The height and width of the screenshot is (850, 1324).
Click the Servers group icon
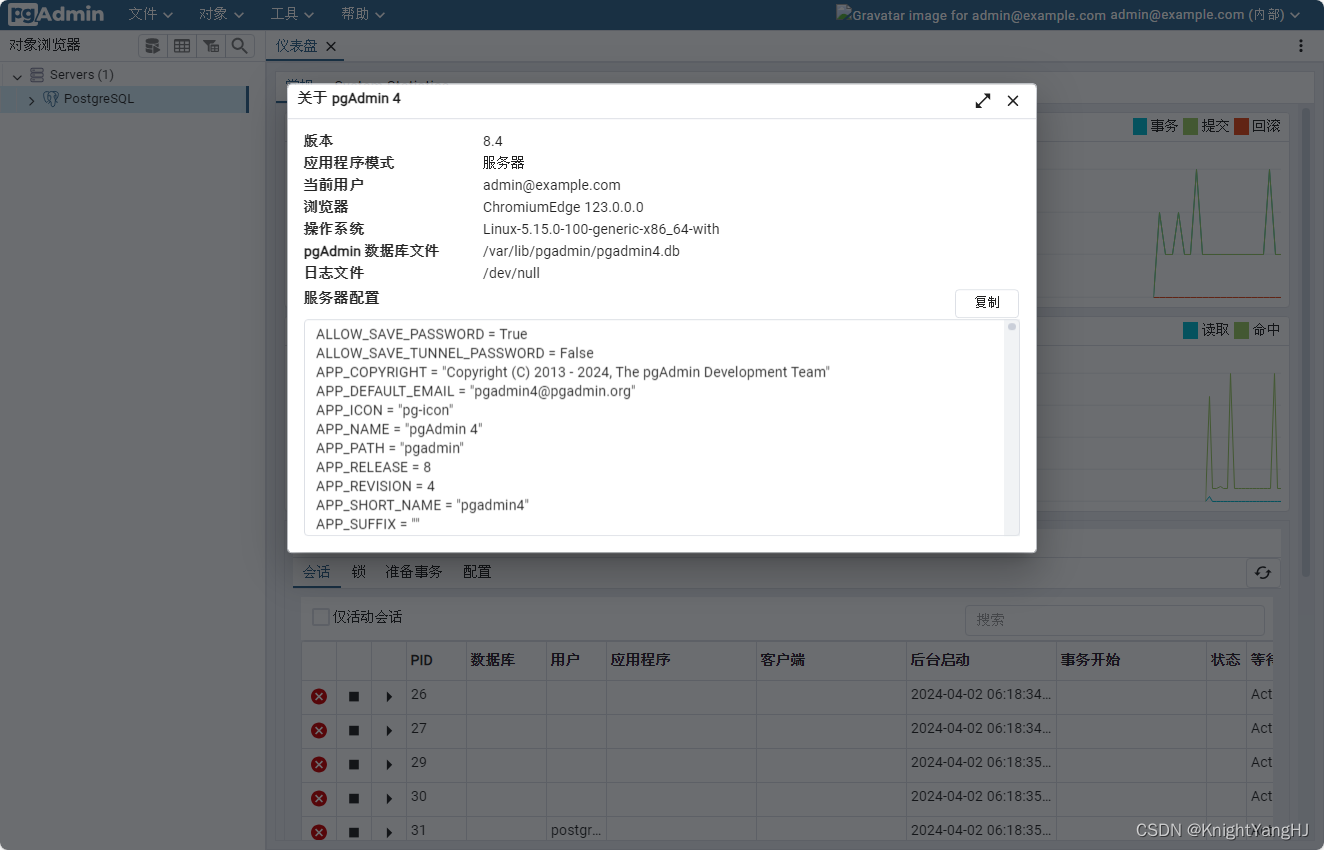[x=37, y=75]
